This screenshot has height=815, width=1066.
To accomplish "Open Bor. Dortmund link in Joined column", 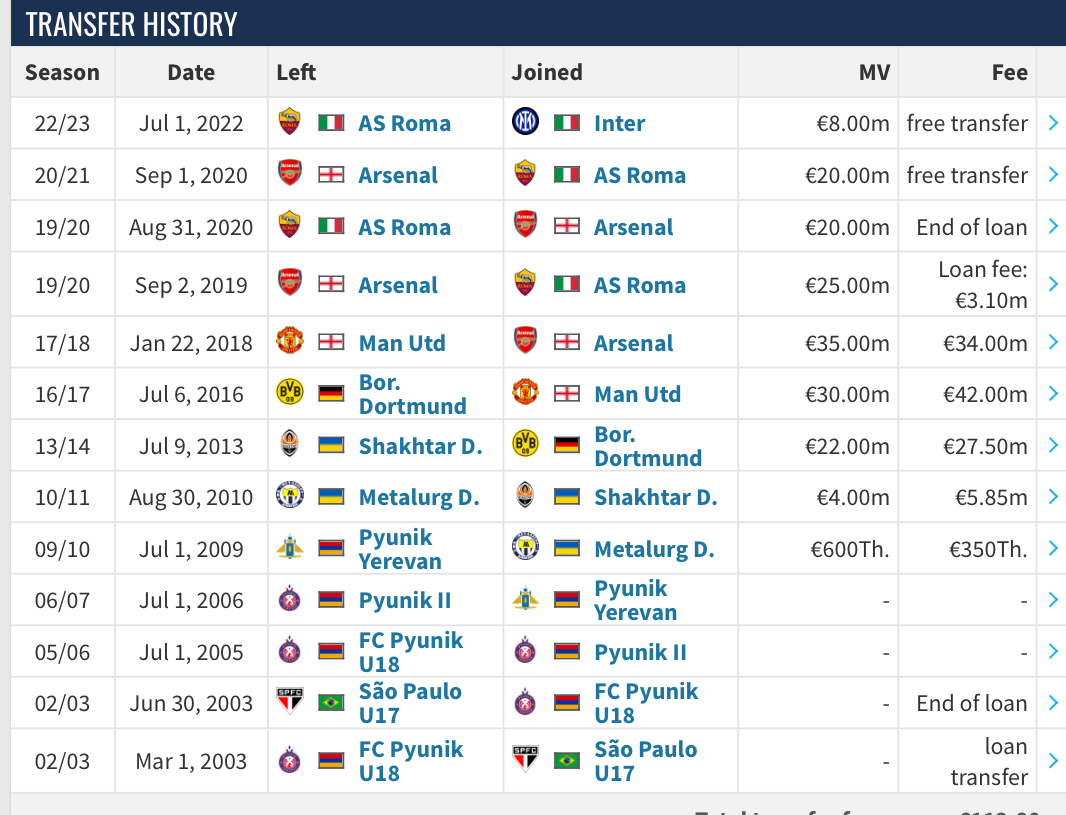I will 648,446.
